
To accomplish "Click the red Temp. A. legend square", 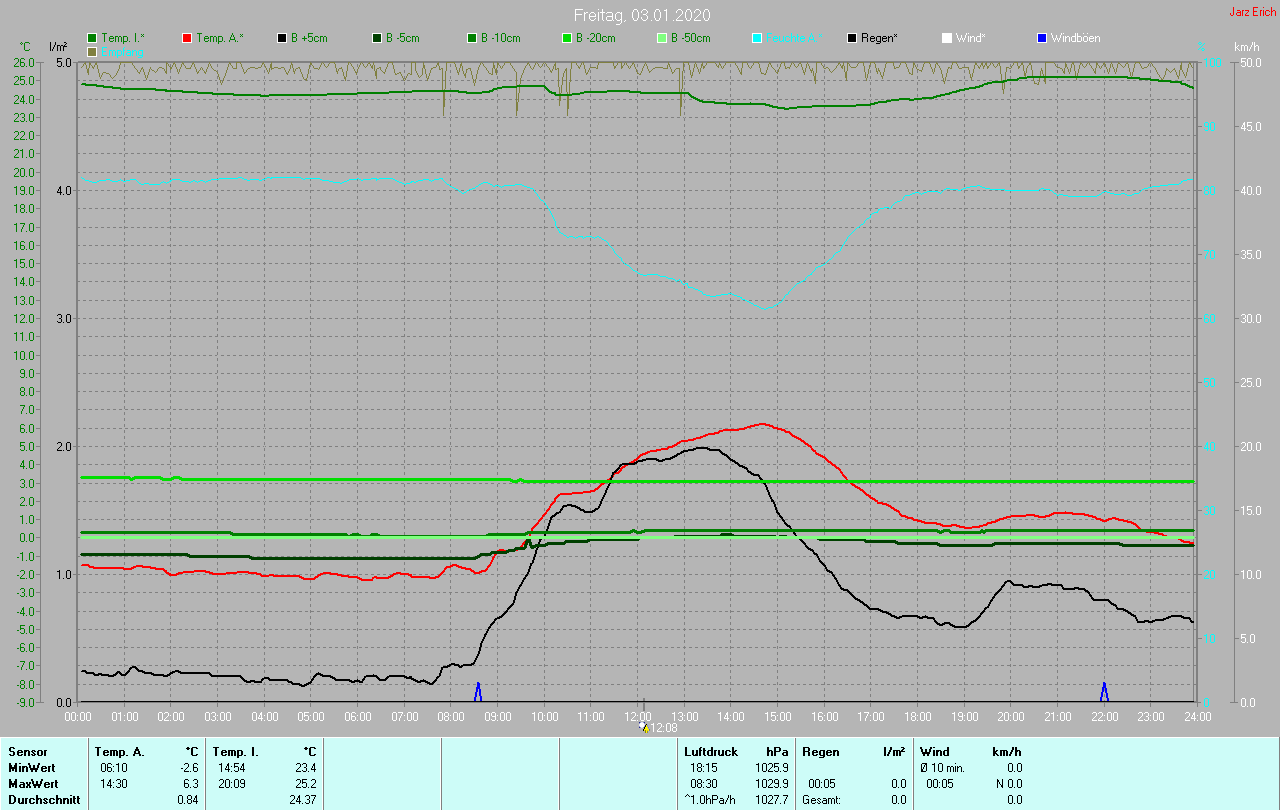I will (188, 38).
